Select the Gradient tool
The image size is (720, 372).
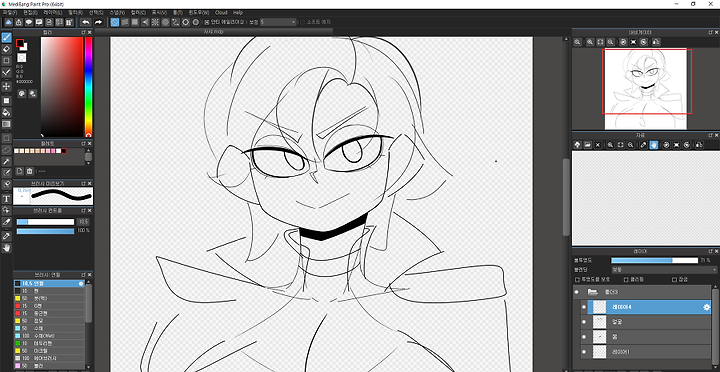point(6,124)
